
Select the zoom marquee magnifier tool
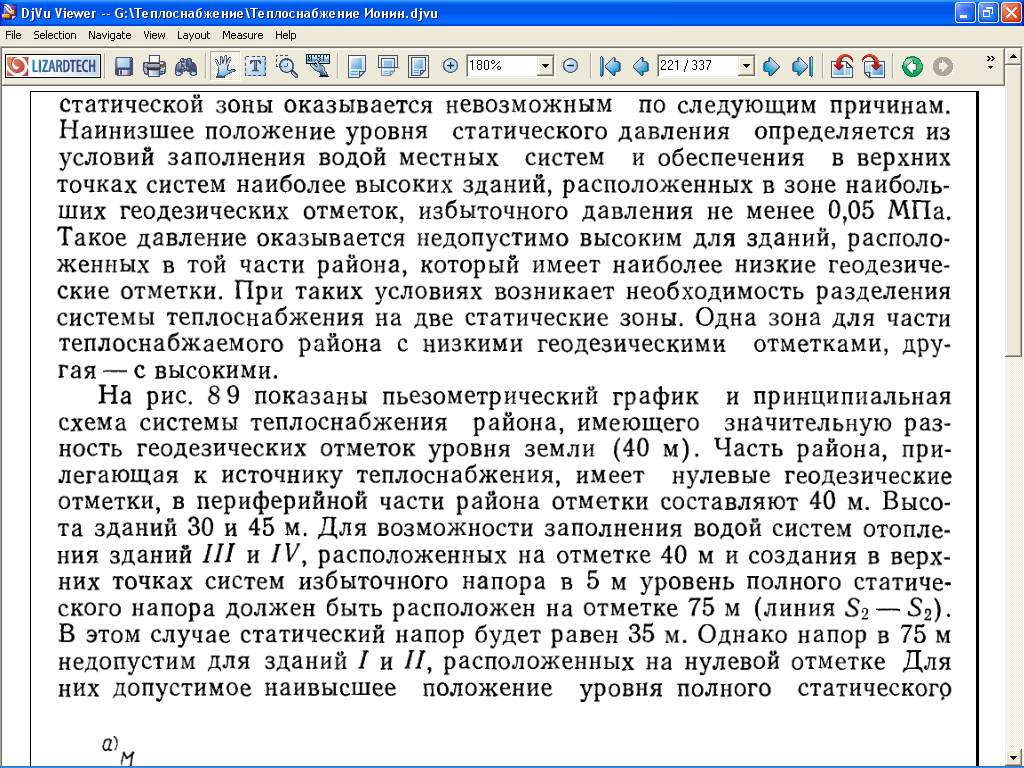click(287, 66)
